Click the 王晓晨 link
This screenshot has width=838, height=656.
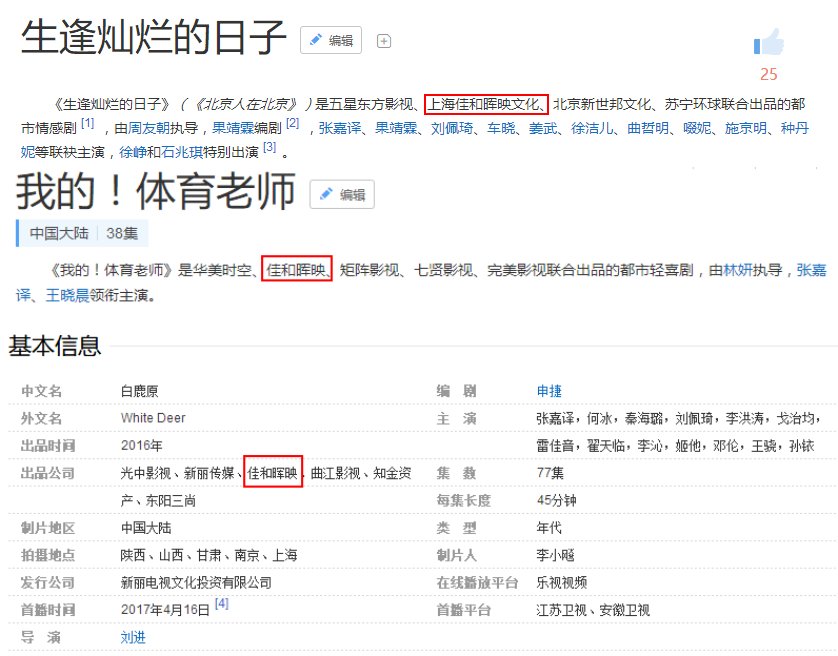pos(67,295)
